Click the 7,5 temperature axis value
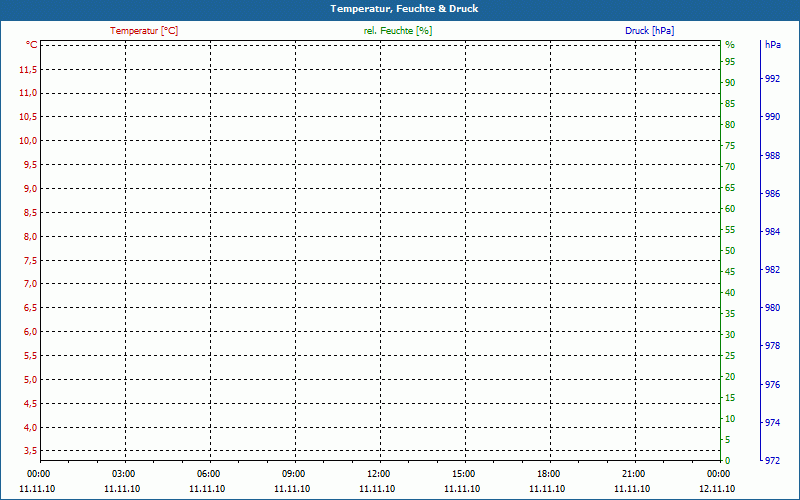Image resolution: width=800 pixels, height=500 pixels. click(31, 261)
